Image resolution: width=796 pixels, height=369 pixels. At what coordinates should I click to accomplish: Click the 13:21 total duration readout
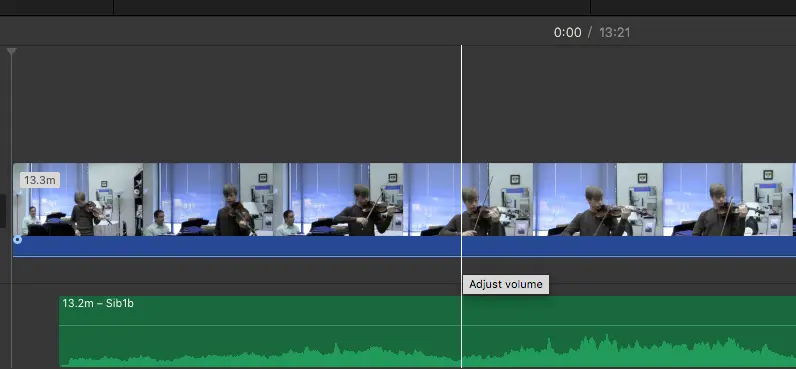point(615,32)
